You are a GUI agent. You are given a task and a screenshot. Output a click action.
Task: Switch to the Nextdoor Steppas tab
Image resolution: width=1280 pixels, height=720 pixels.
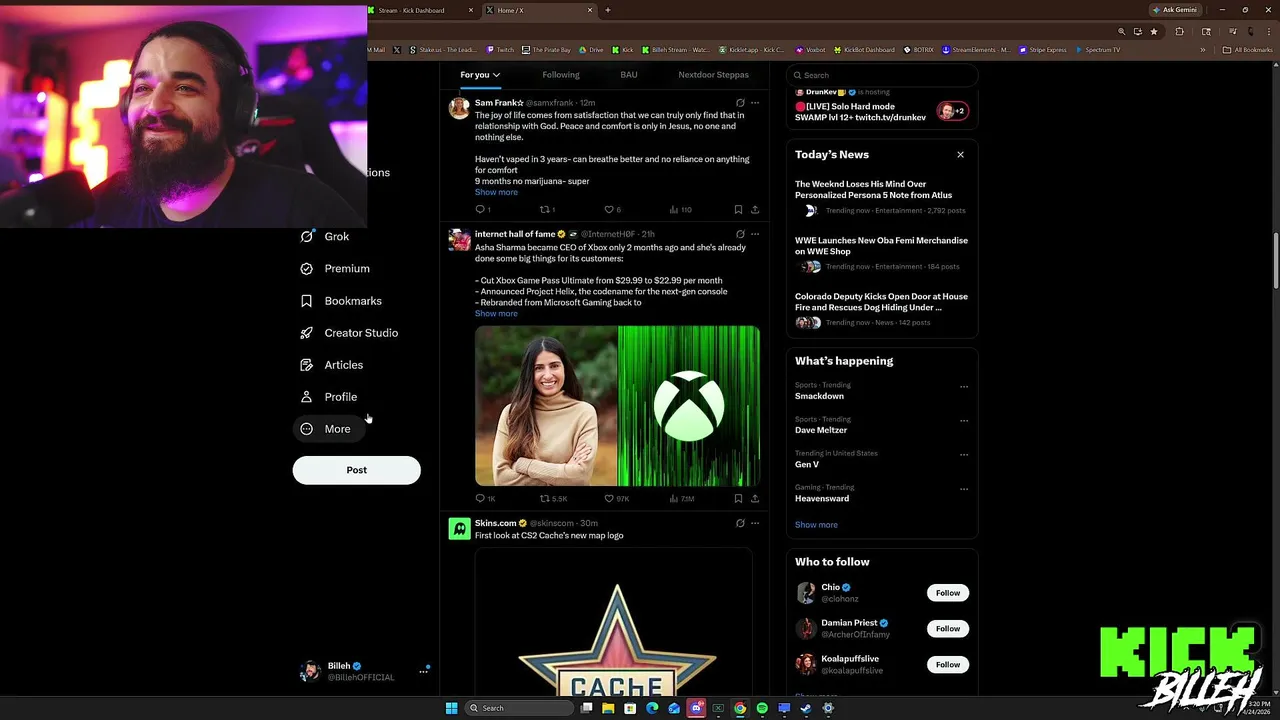pos(713,75)
